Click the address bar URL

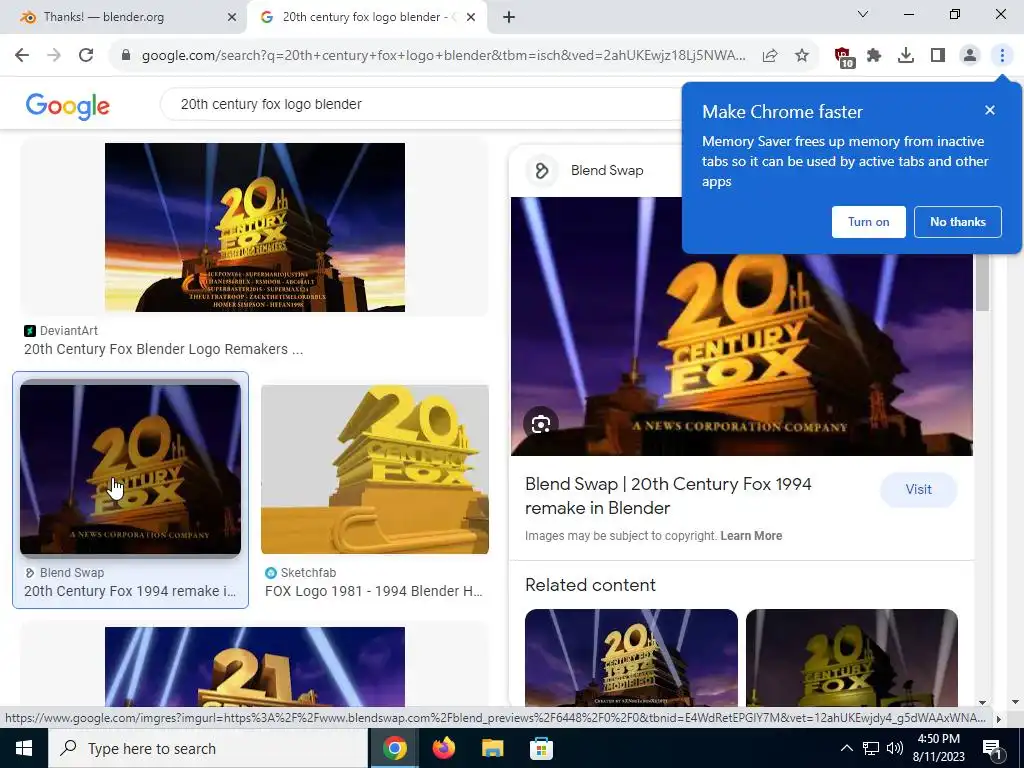443,56
